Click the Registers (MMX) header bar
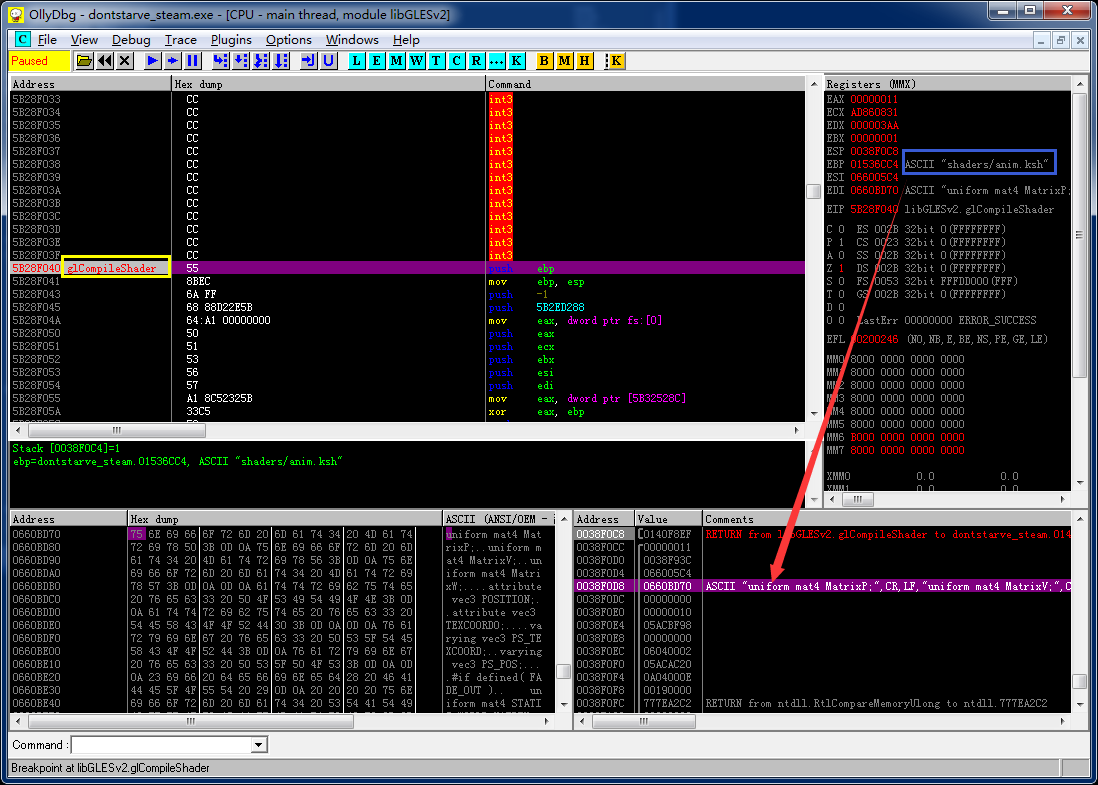This screenshot has height=785, width=1098. coord(947,84)
